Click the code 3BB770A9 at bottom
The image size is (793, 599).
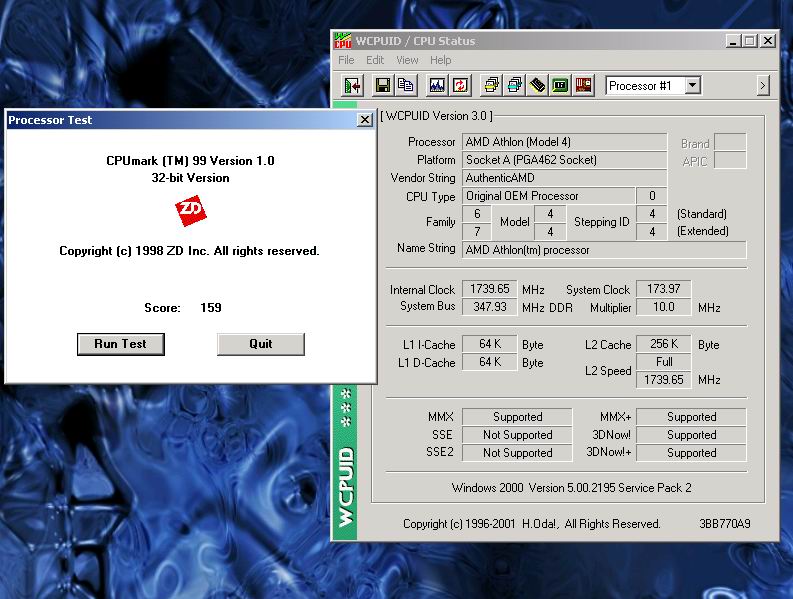click(725, 524)
